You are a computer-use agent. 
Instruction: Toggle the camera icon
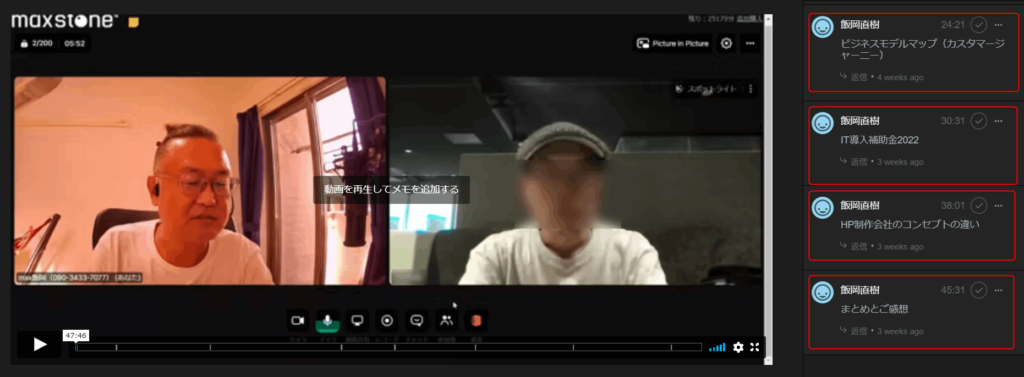(298, 321)
